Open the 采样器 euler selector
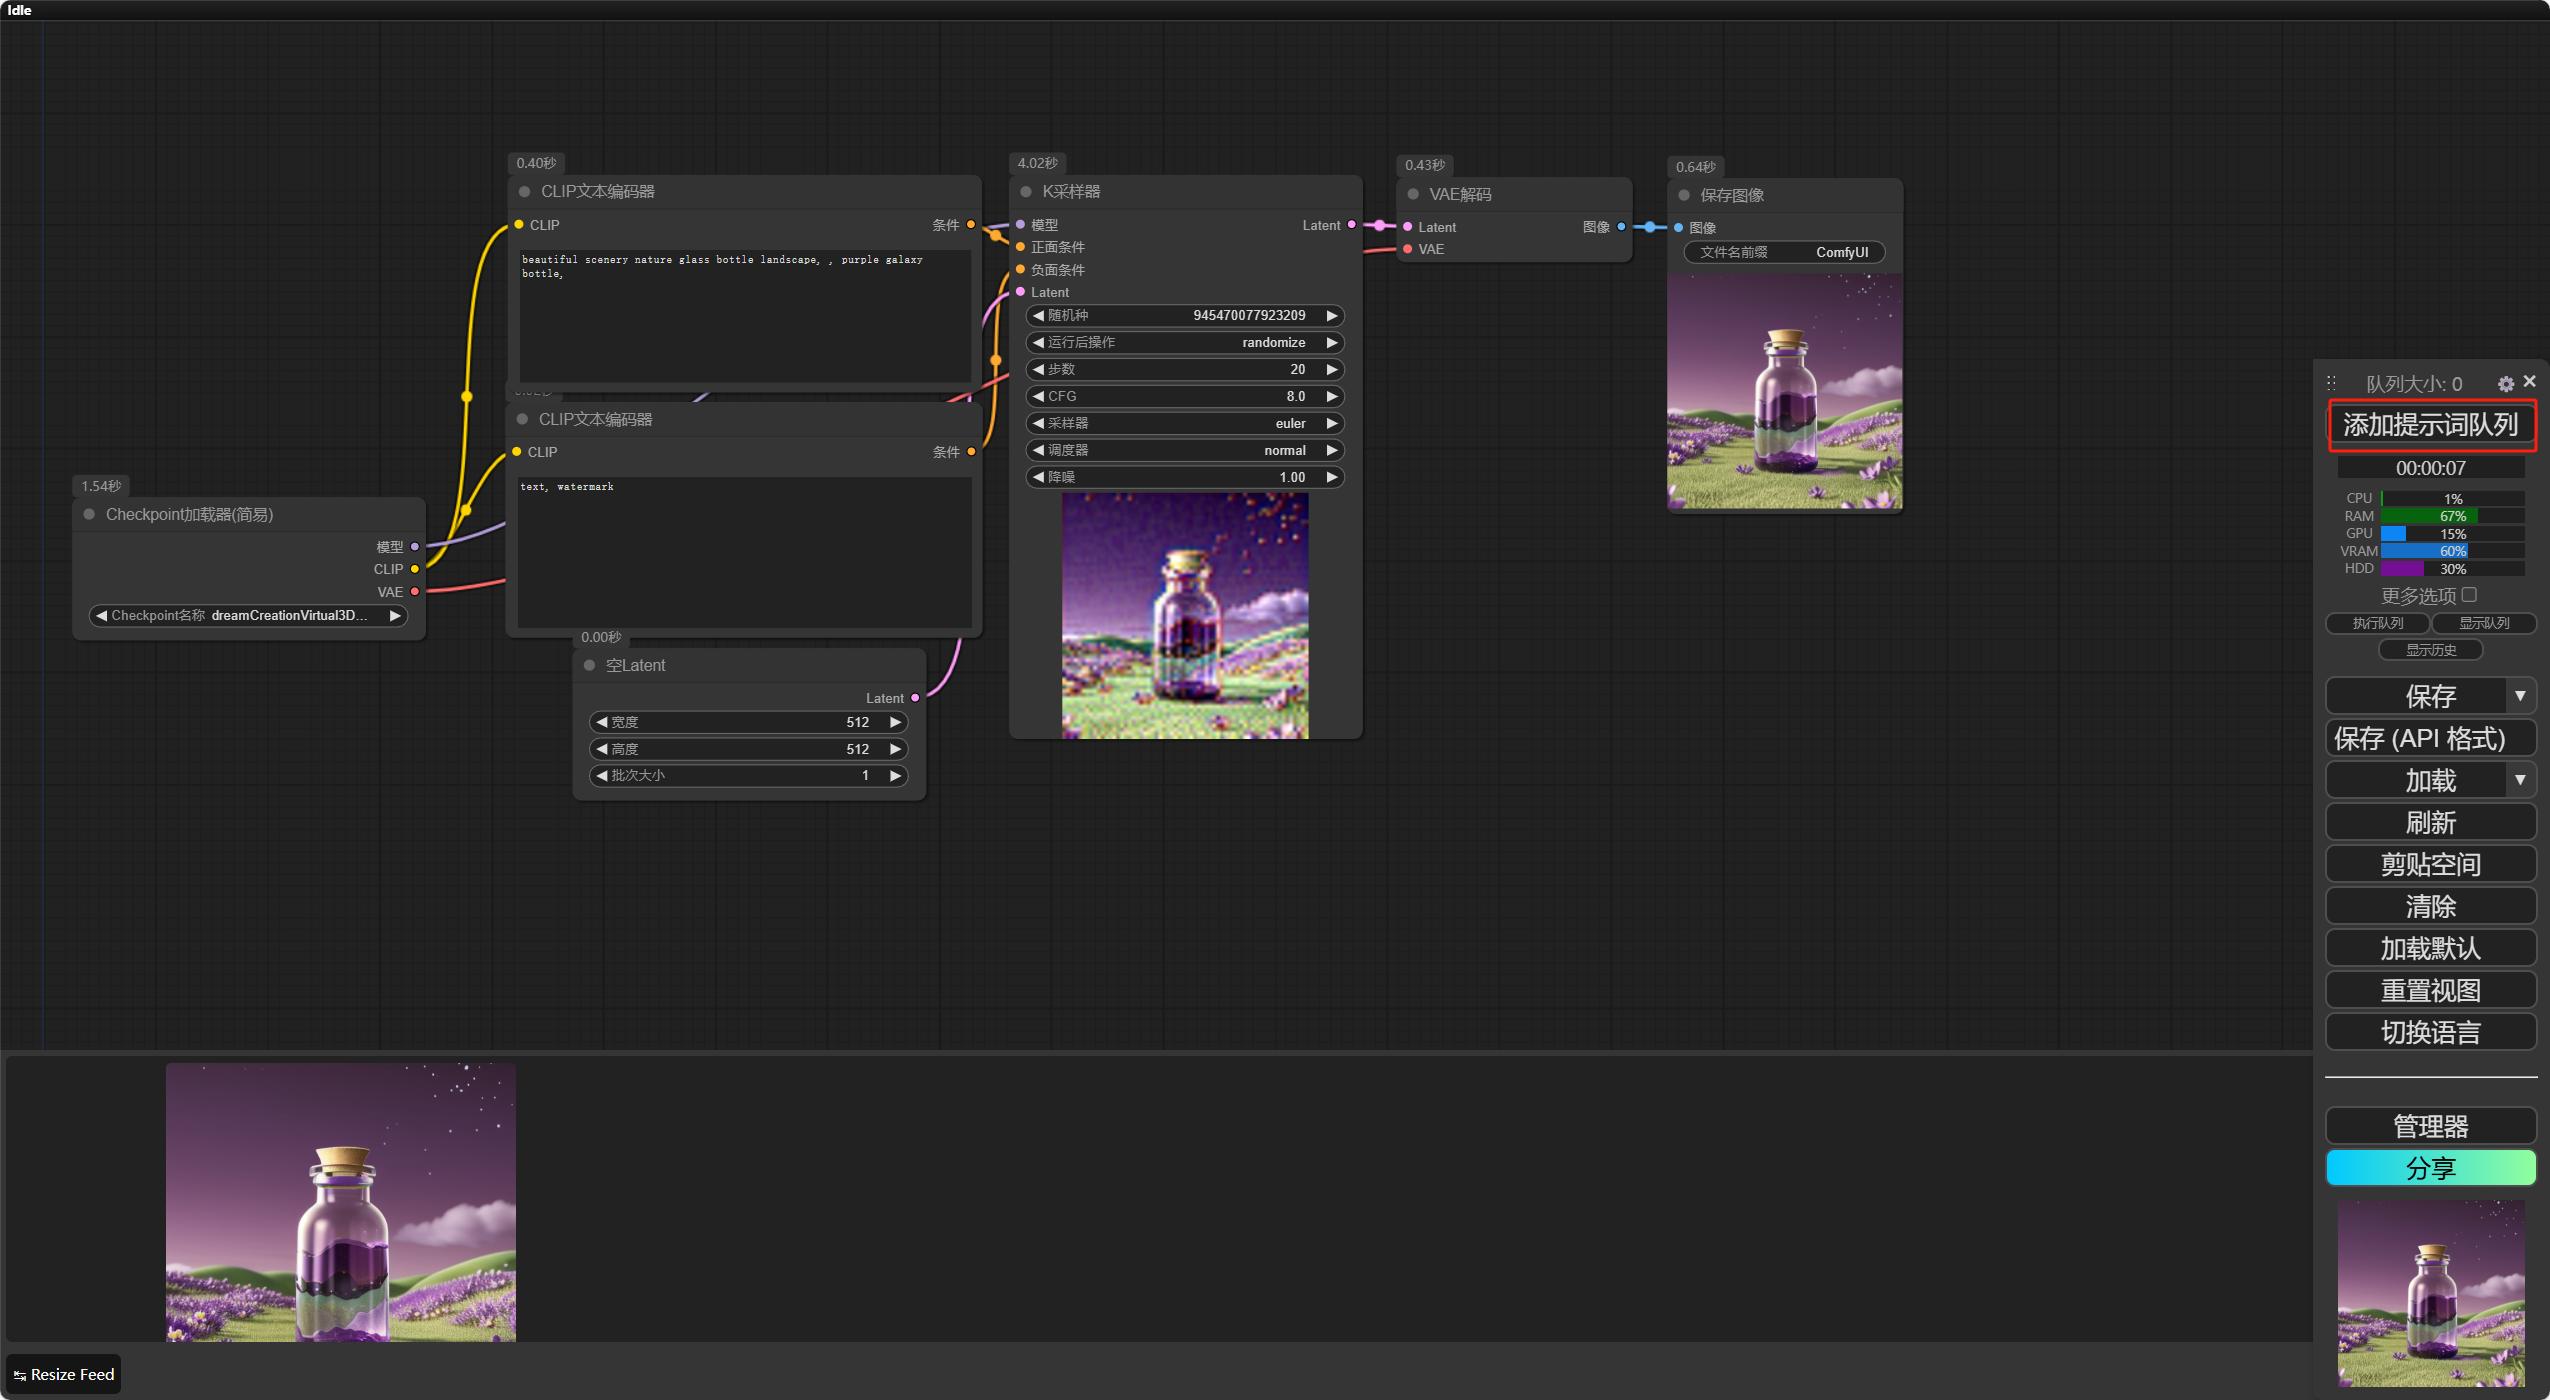Image resolution: width=2550 pixels, height=1400 pixels. [1184, 424]
